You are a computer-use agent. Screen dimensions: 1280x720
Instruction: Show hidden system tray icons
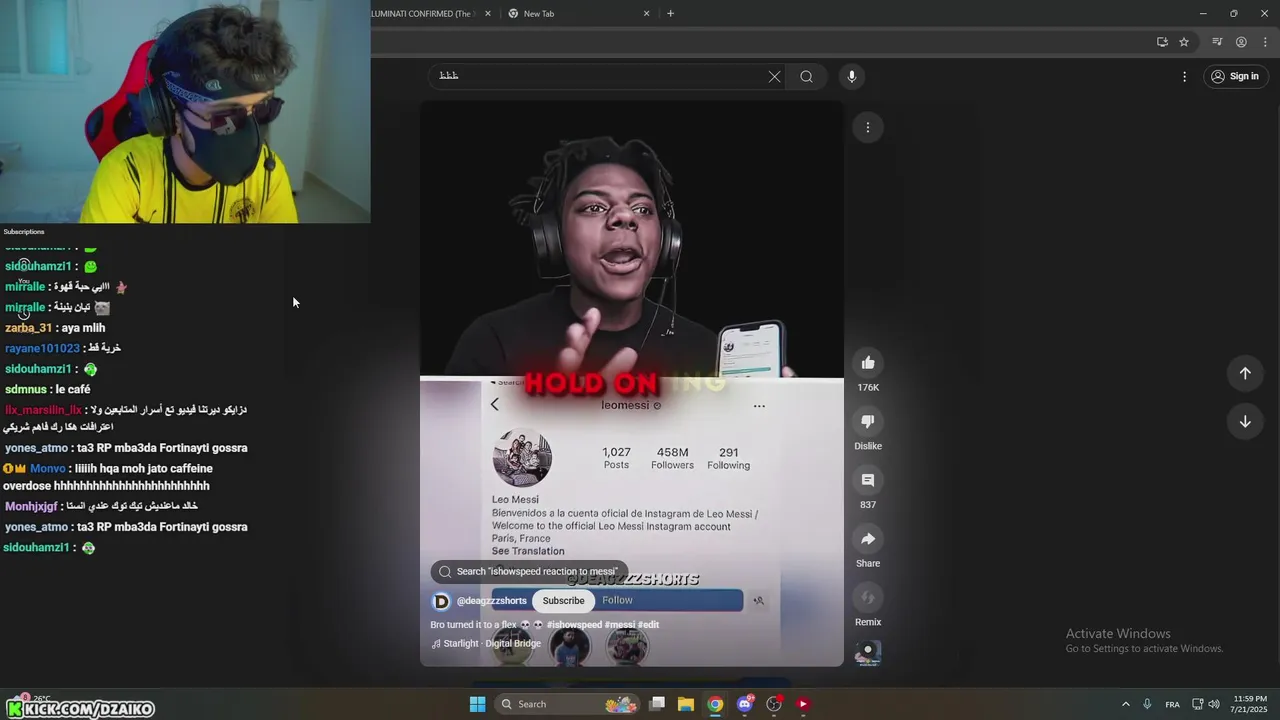pyautogui.click(x=1125, y=704)
